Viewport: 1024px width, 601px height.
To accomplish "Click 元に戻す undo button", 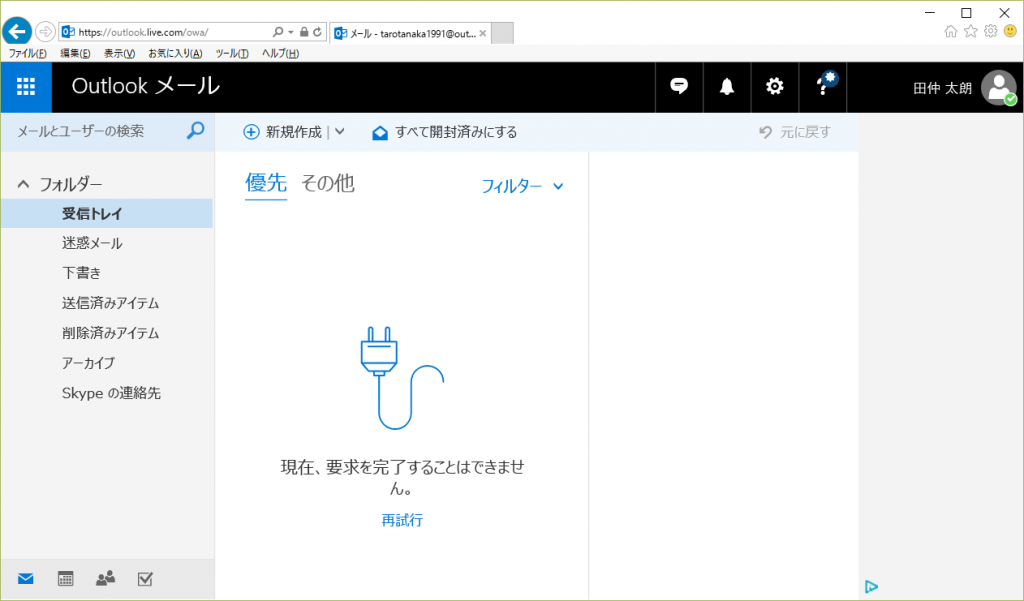I will pos(795,132).
